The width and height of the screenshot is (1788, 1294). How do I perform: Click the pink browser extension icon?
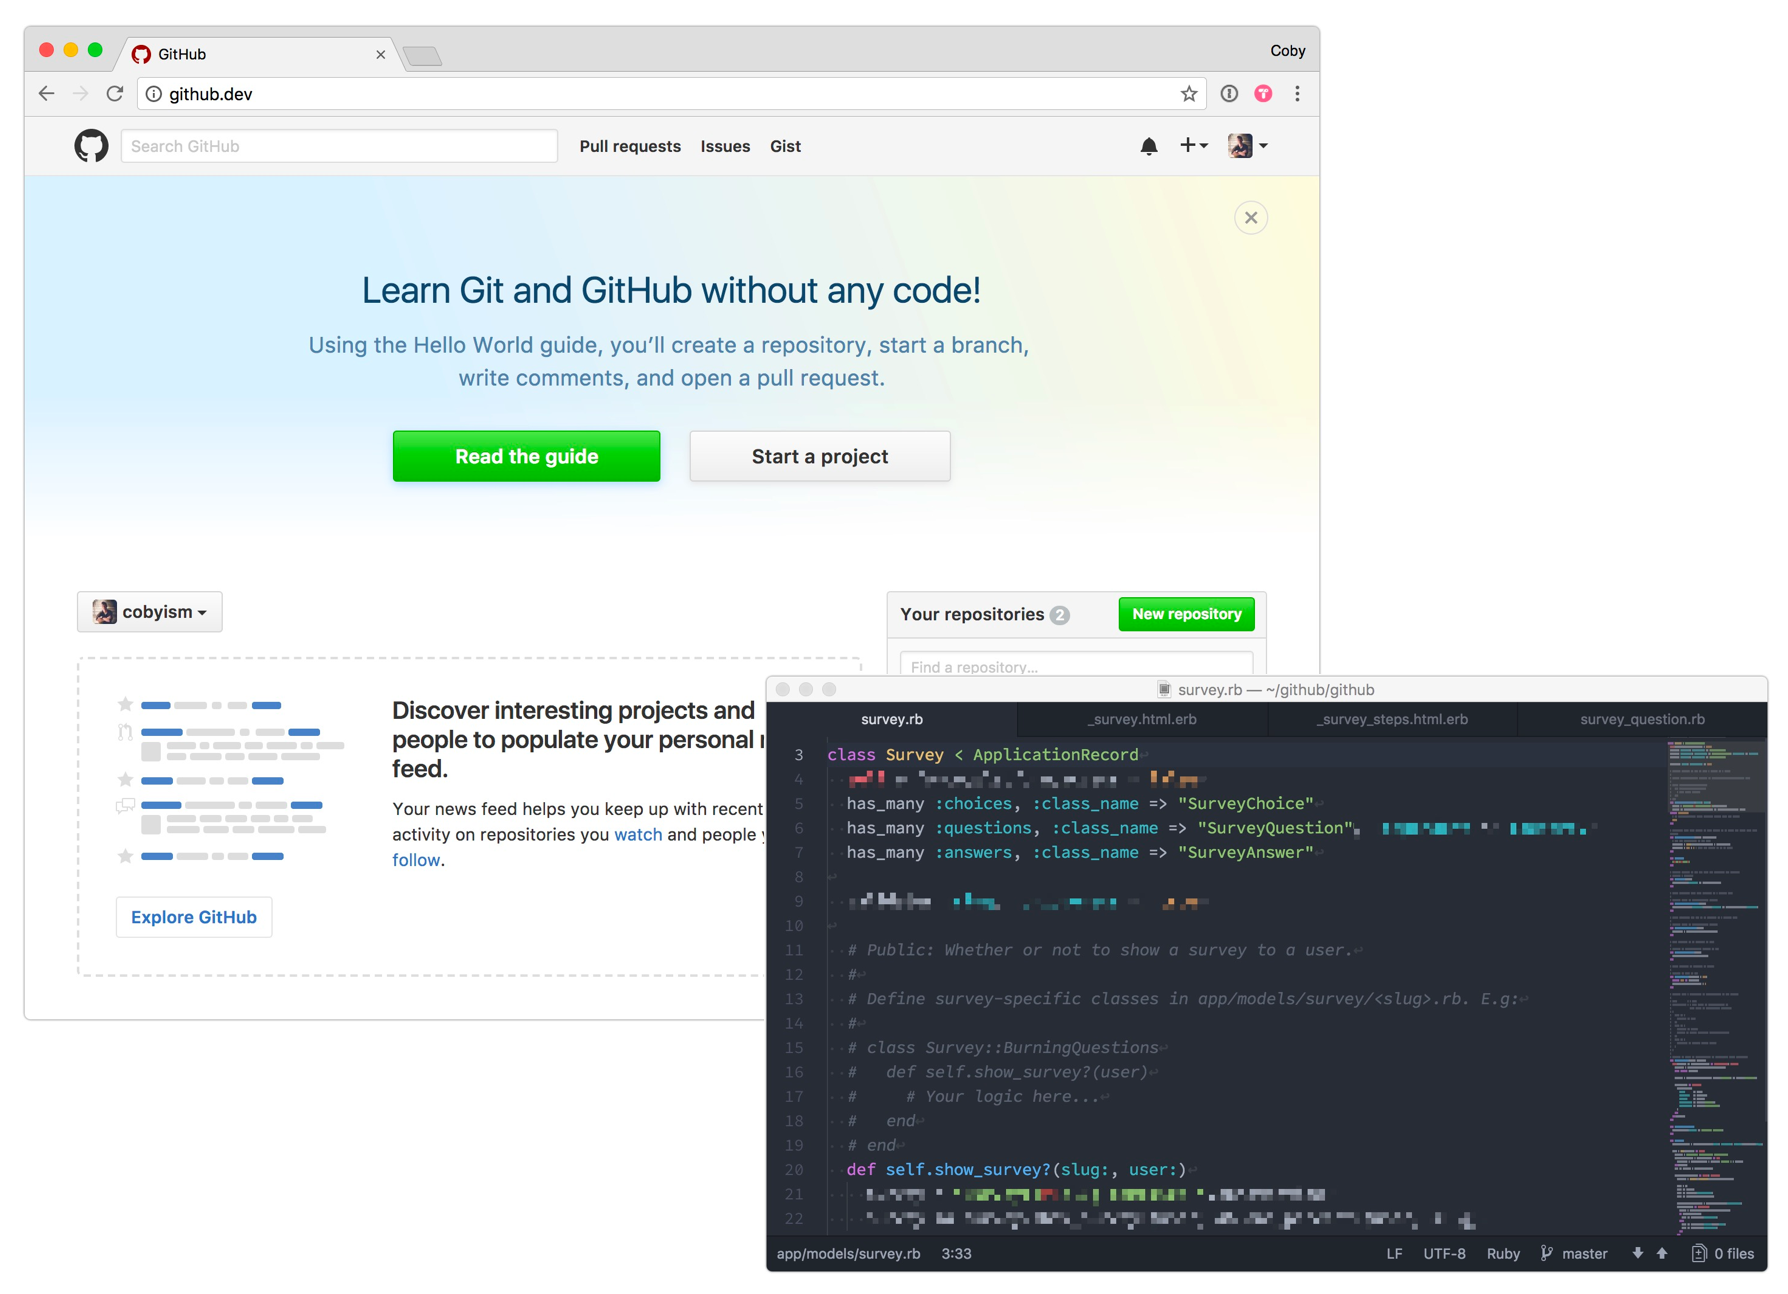coord(1263,94)
